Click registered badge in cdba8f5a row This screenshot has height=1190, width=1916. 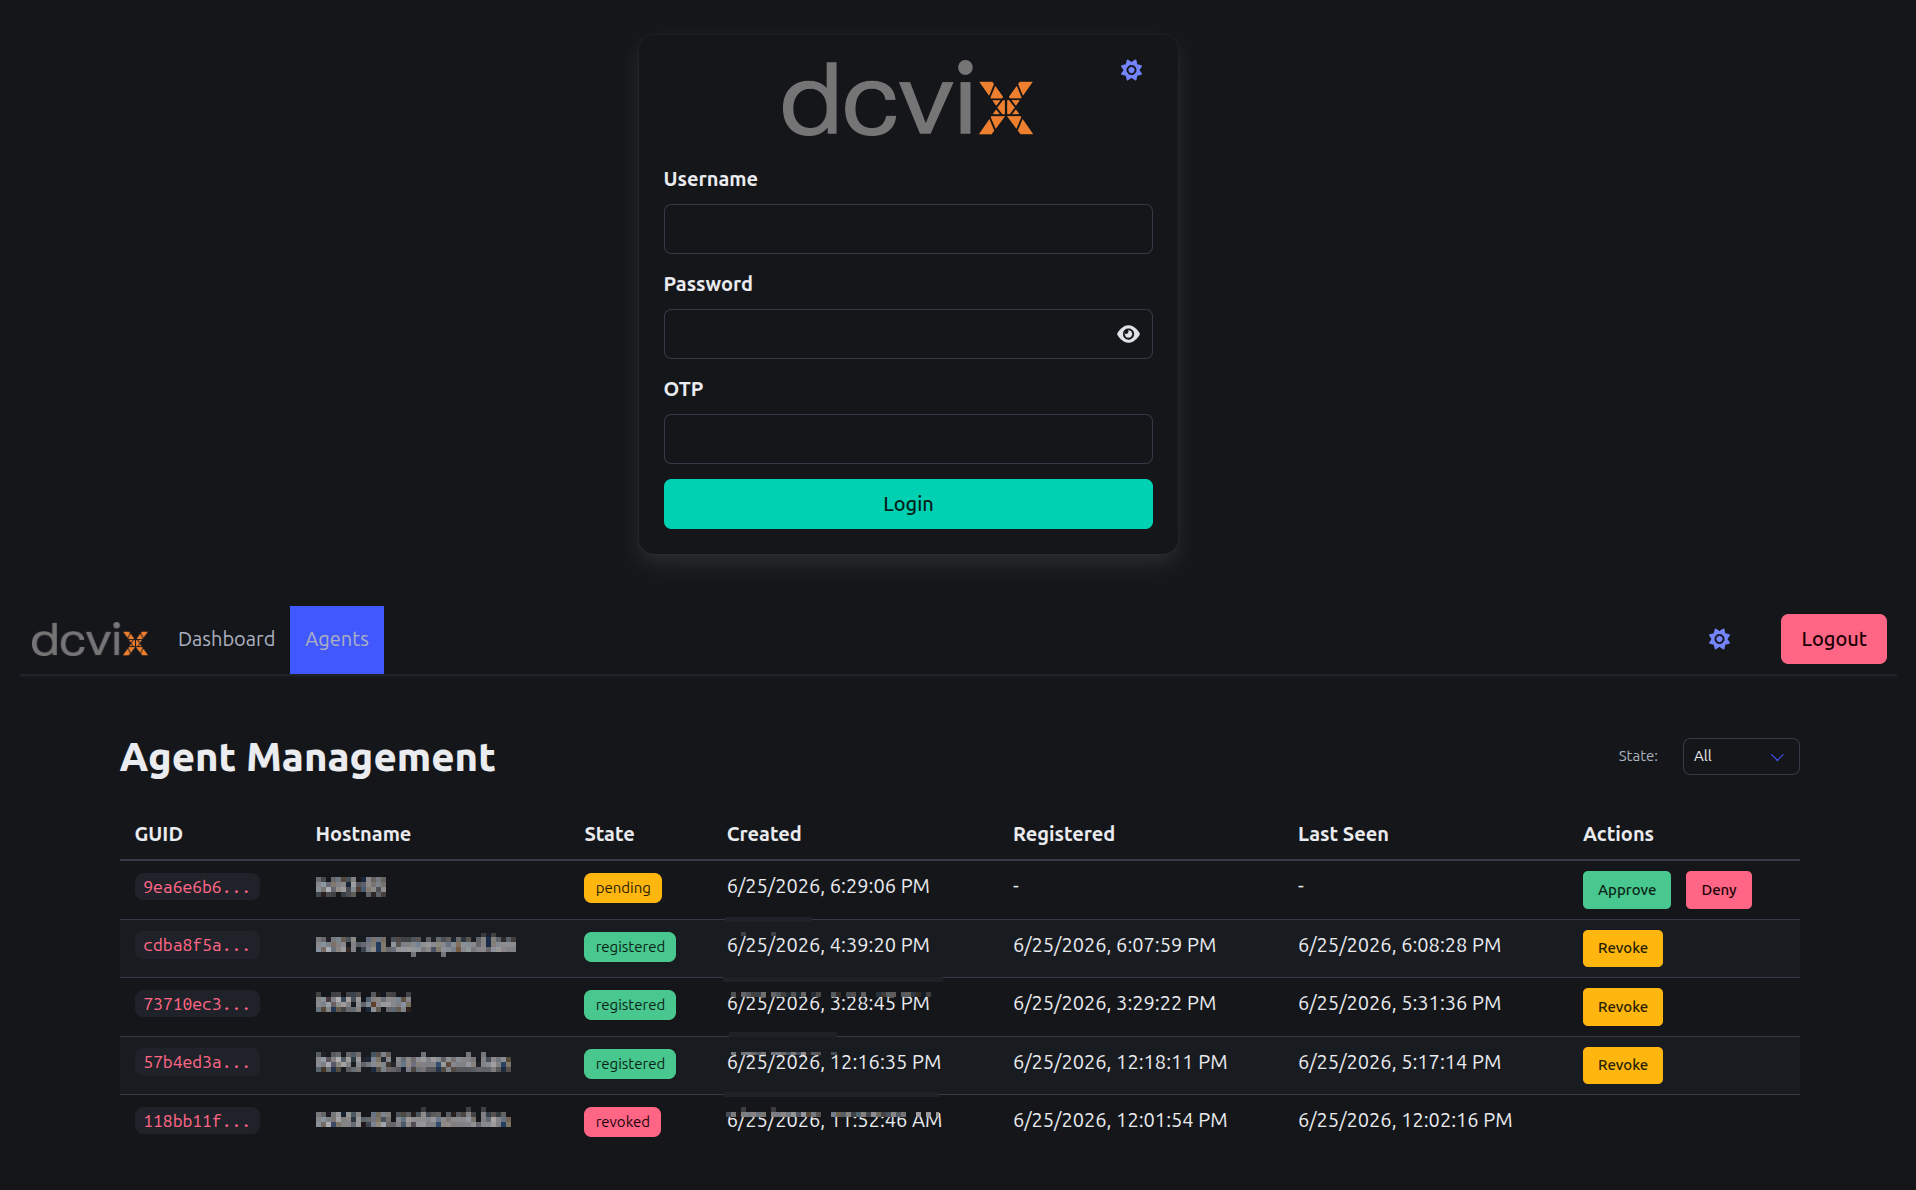click(630, 947)
